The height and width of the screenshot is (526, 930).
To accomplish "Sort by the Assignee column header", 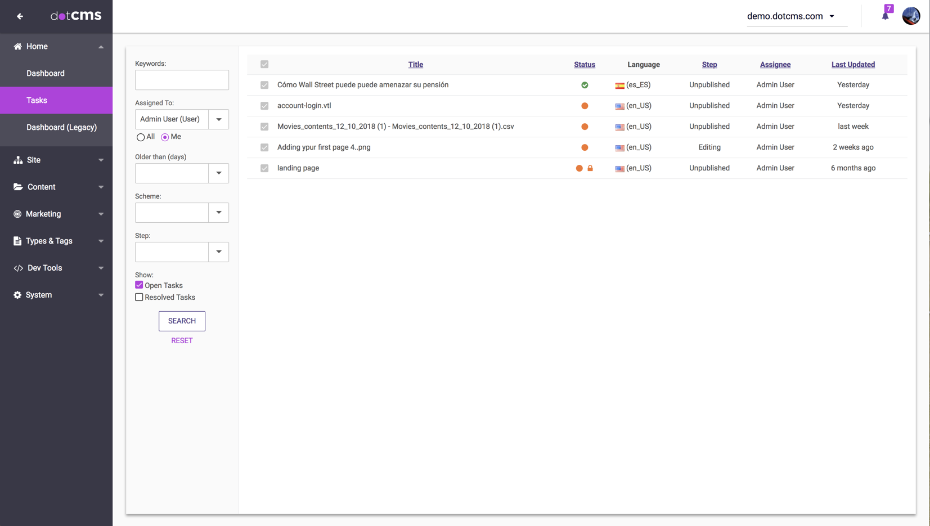I will (775, 65).
